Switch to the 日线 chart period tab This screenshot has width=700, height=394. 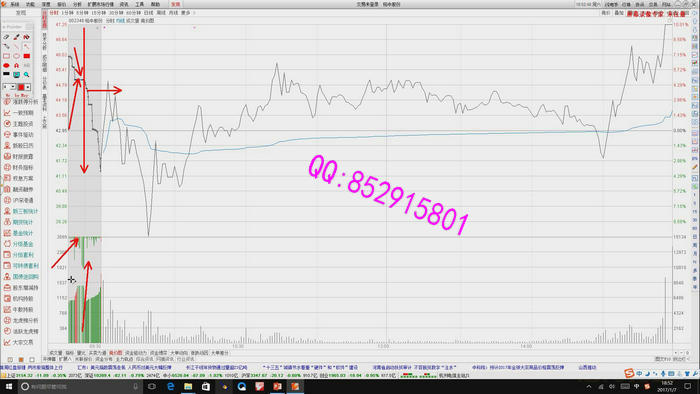coord(149,13)
